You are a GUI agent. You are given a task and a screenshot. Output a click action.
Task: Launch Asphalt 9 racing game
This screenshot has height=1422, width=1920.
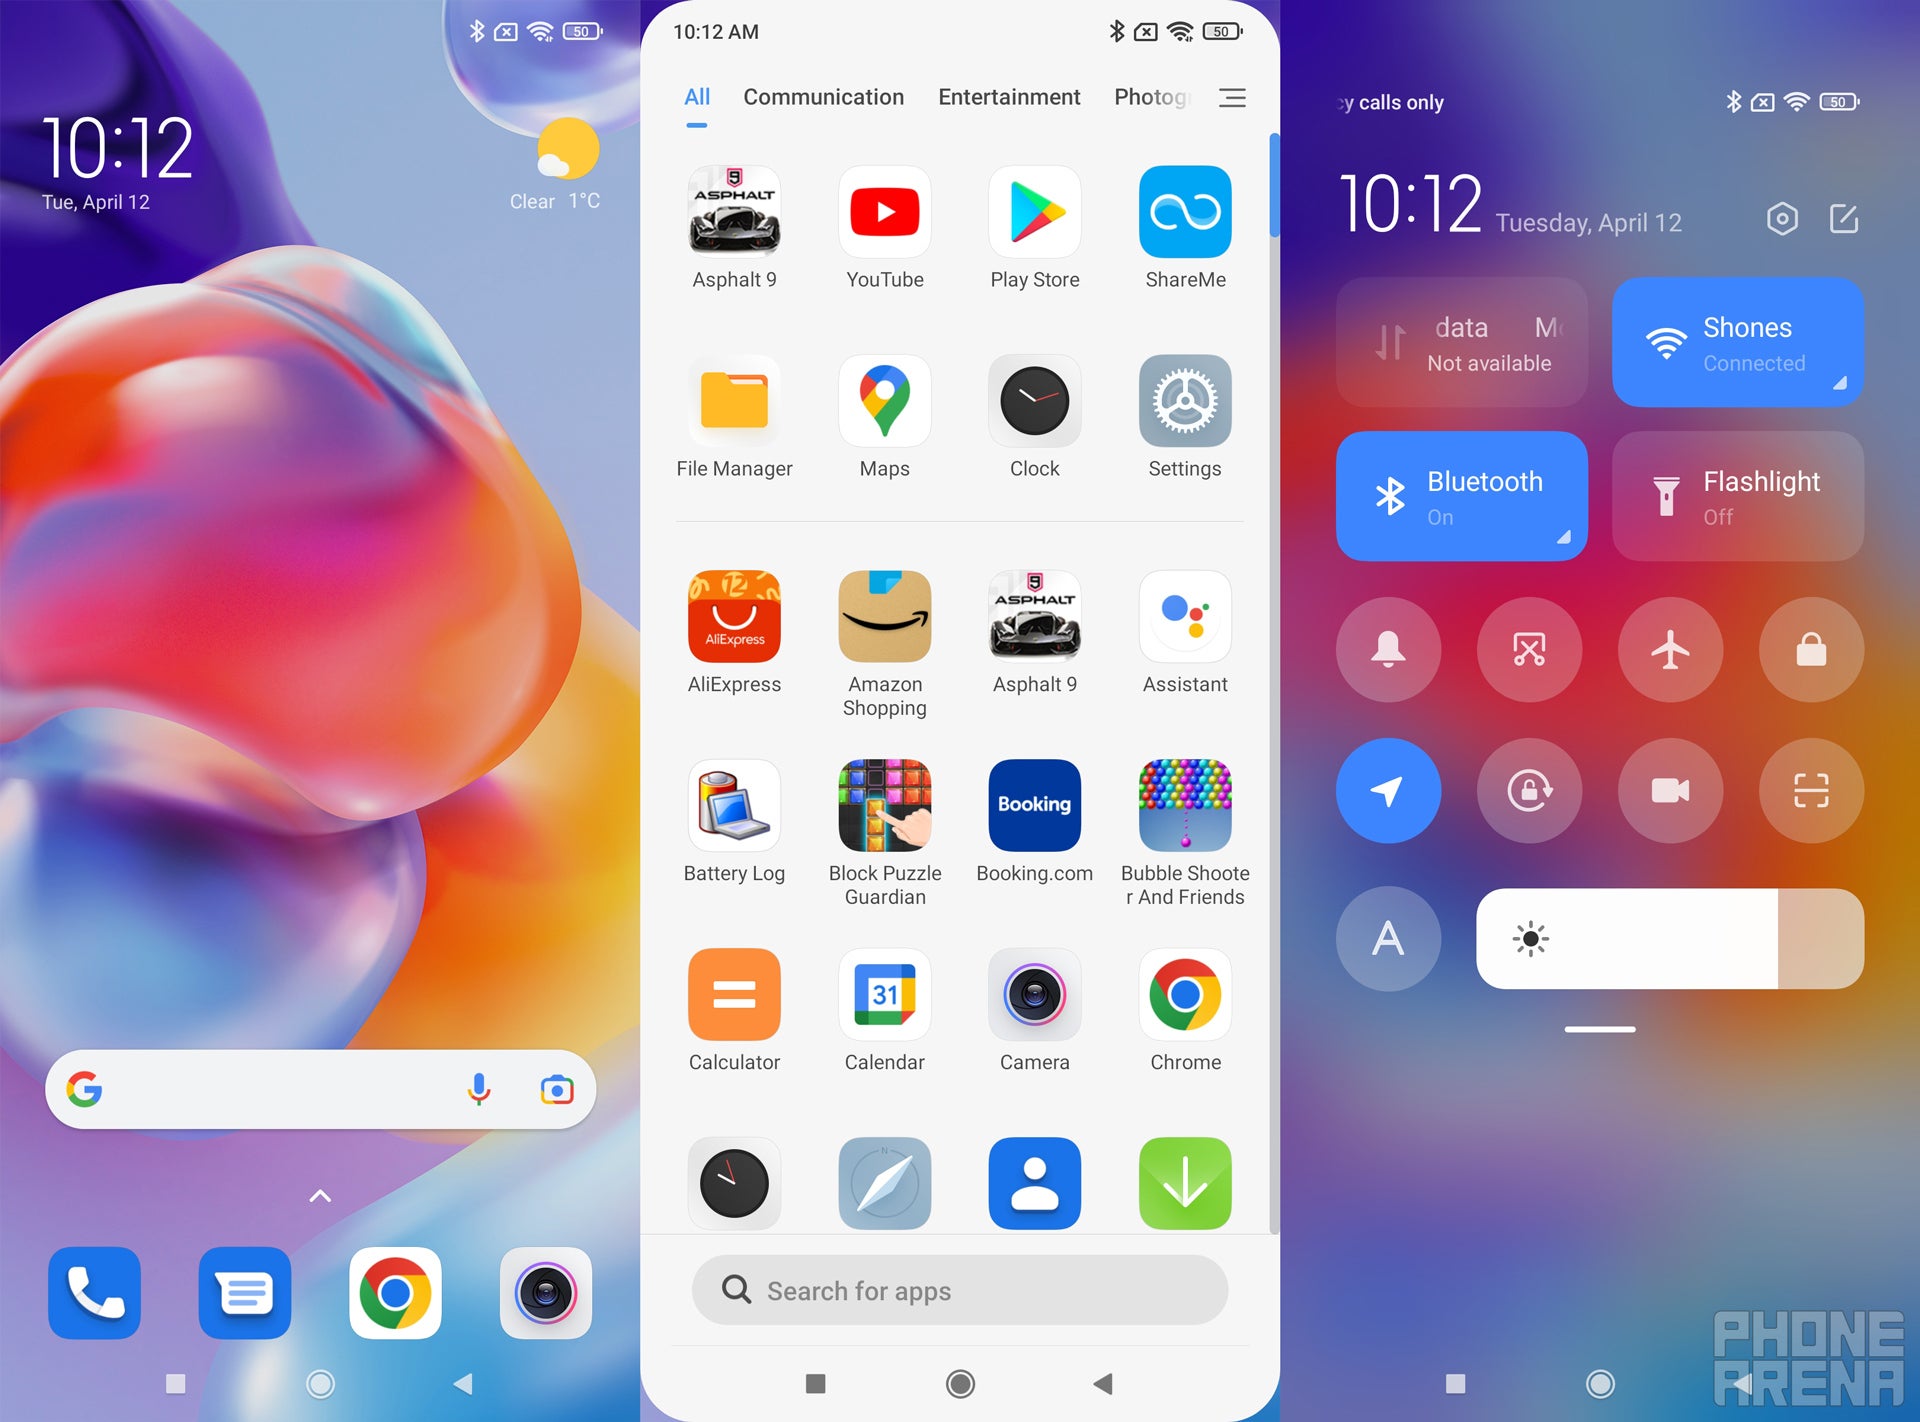[x=732, y=224]
